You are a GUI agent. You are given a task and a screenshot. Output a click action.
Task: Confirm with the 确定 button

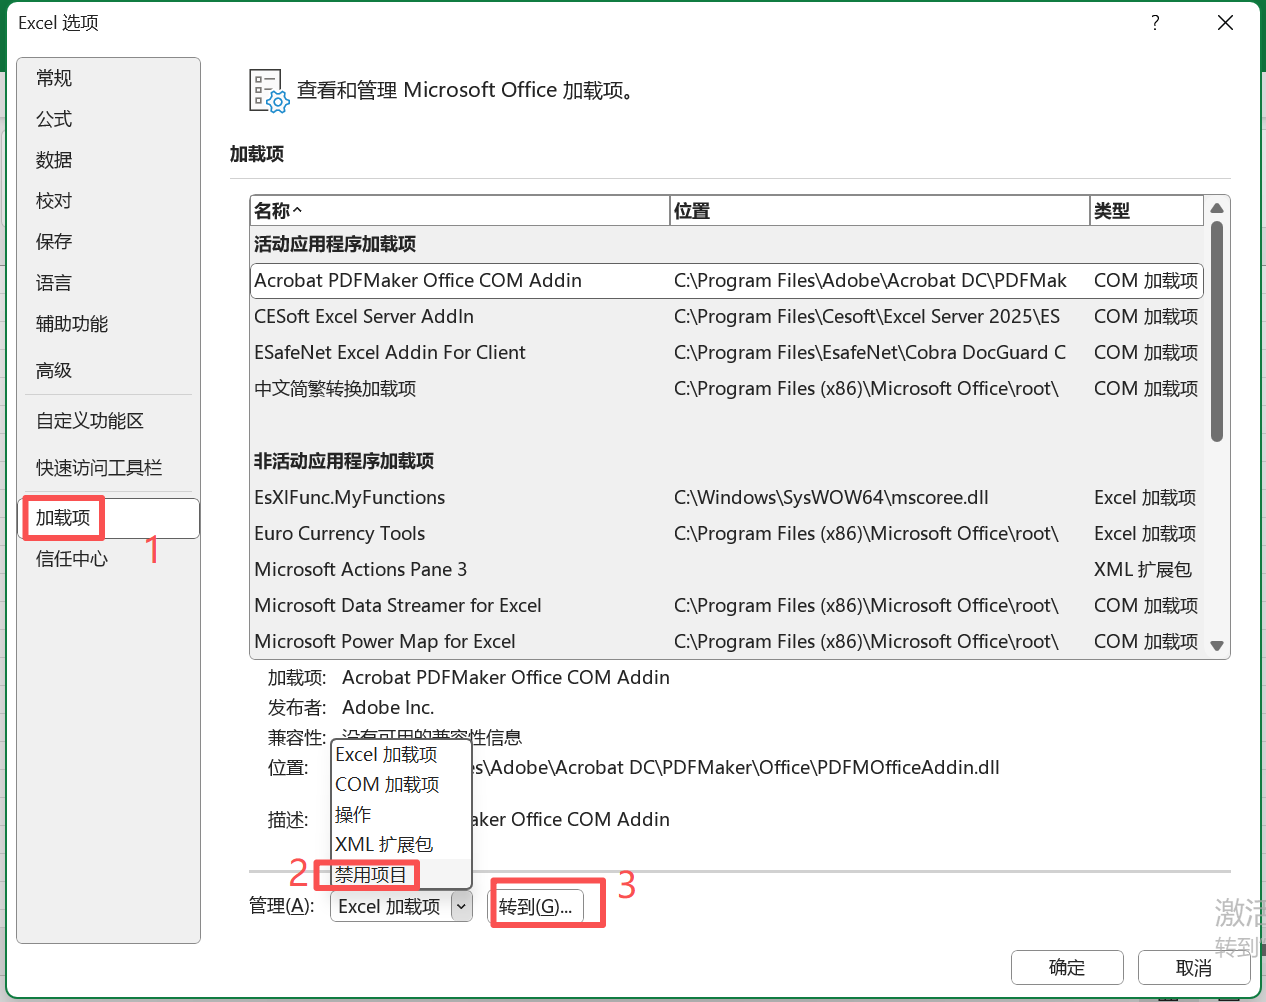click(1067, 968)
